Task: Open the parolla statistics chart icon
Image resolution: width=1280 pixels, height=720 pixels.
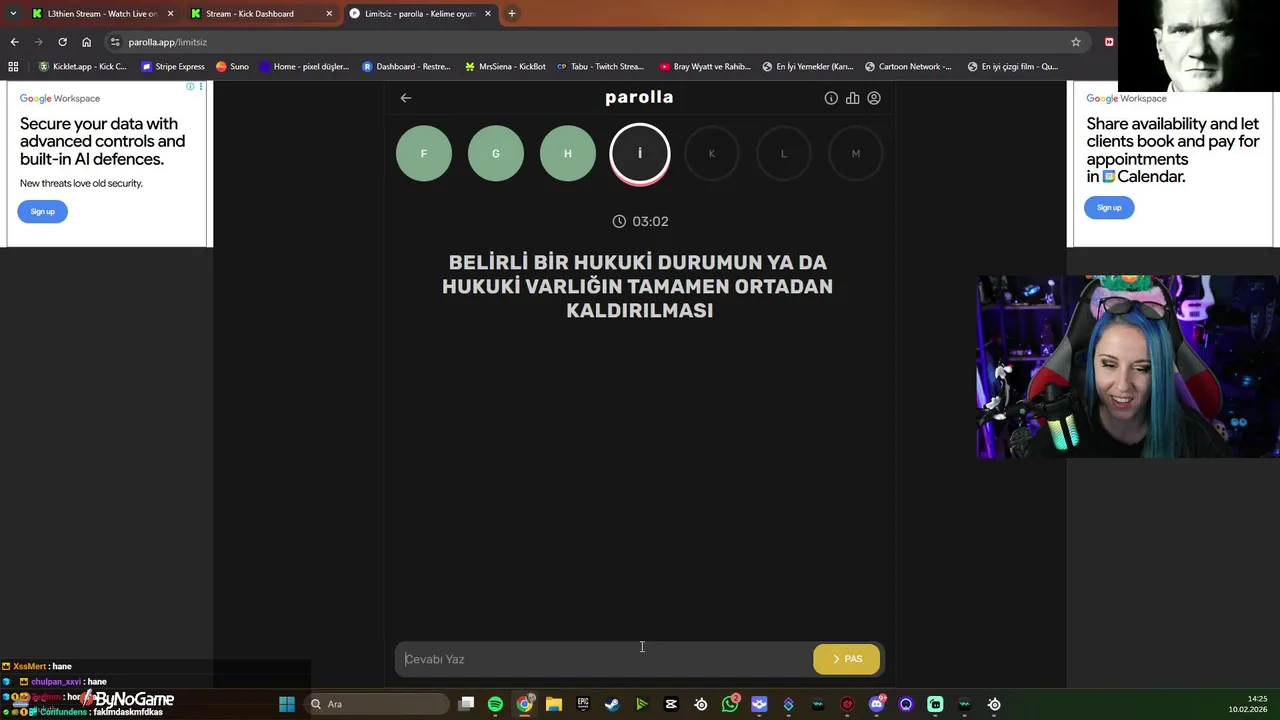Action: (x=852, y=98)
